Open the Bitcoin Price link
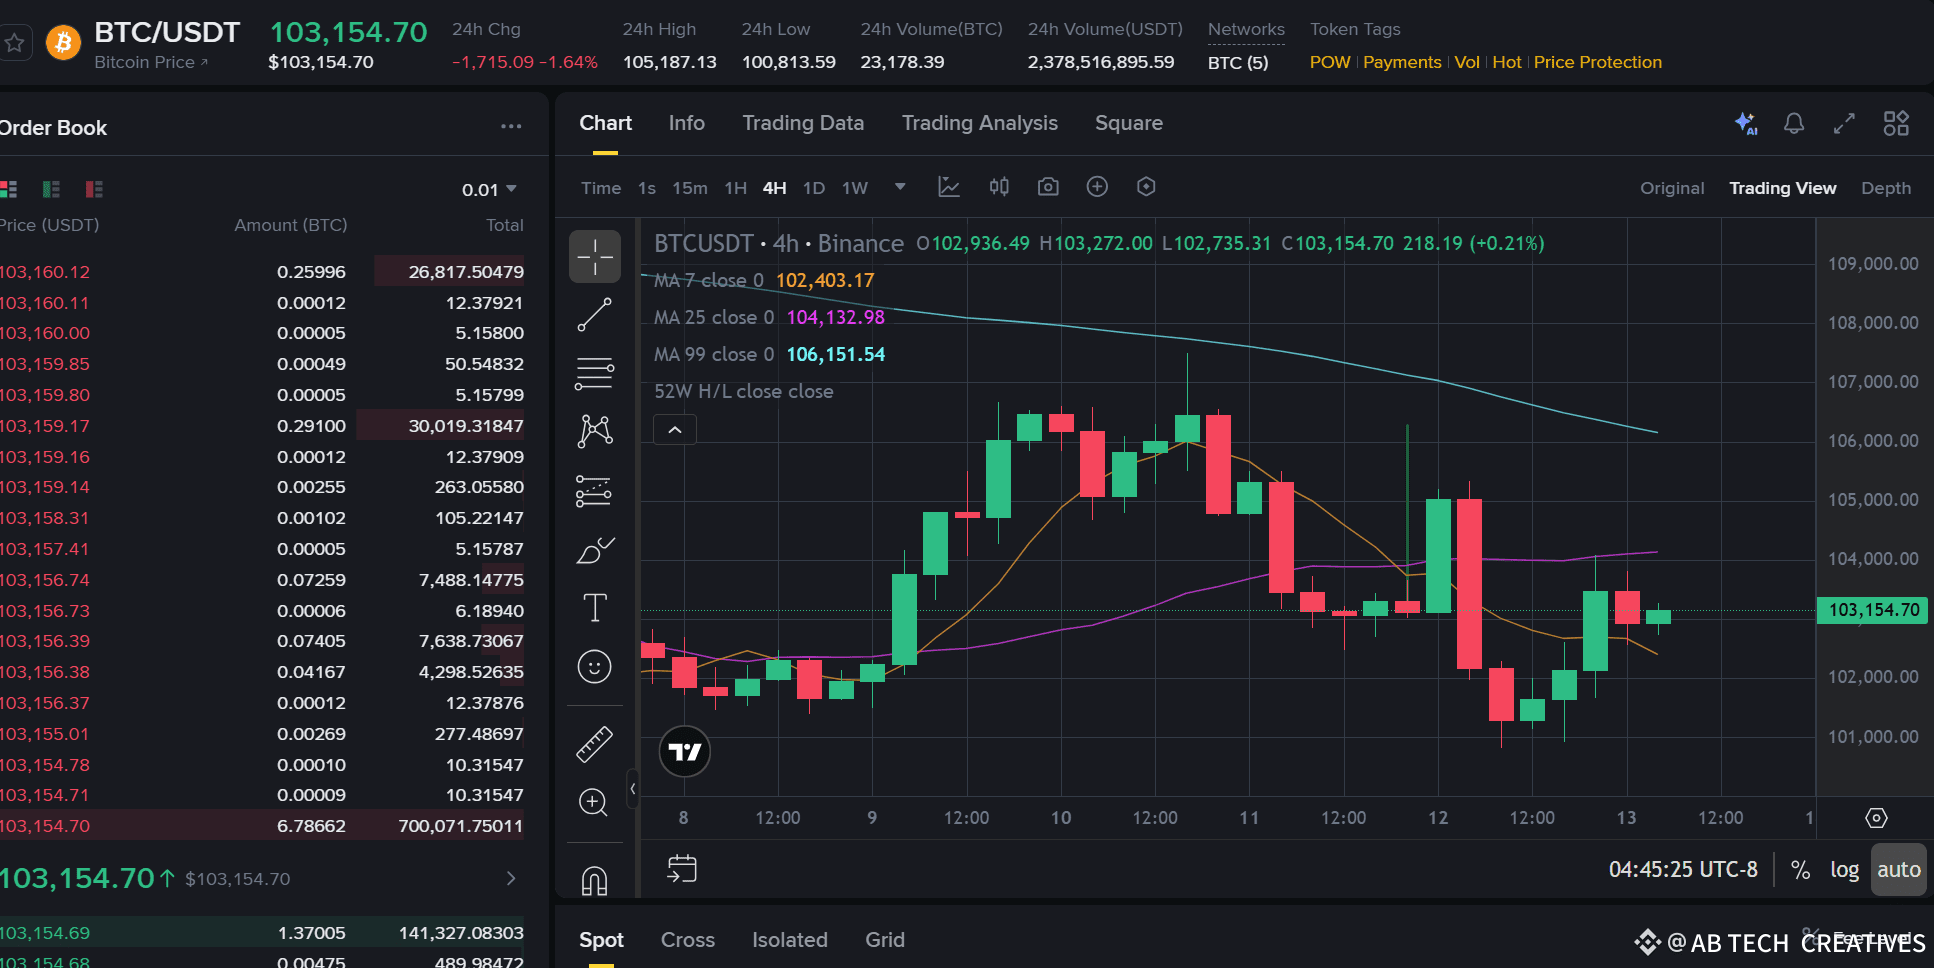 pos(151,62)
